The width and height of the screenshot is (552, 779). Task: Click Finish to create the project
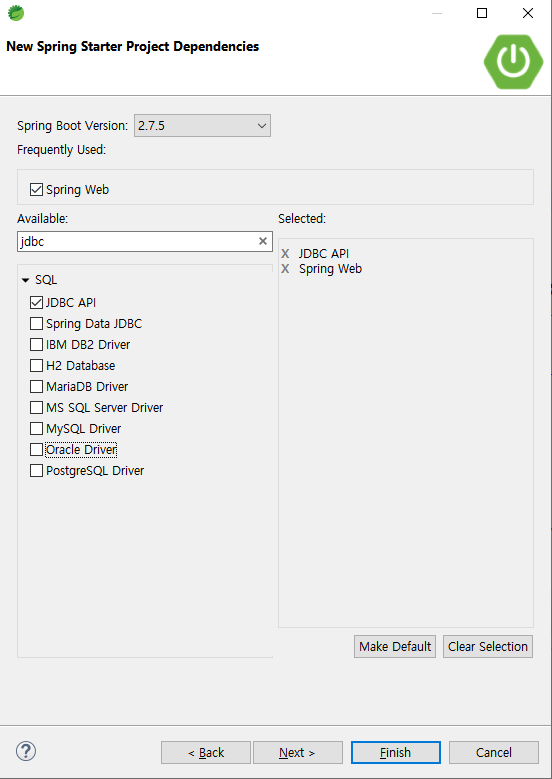coord(395,752)
